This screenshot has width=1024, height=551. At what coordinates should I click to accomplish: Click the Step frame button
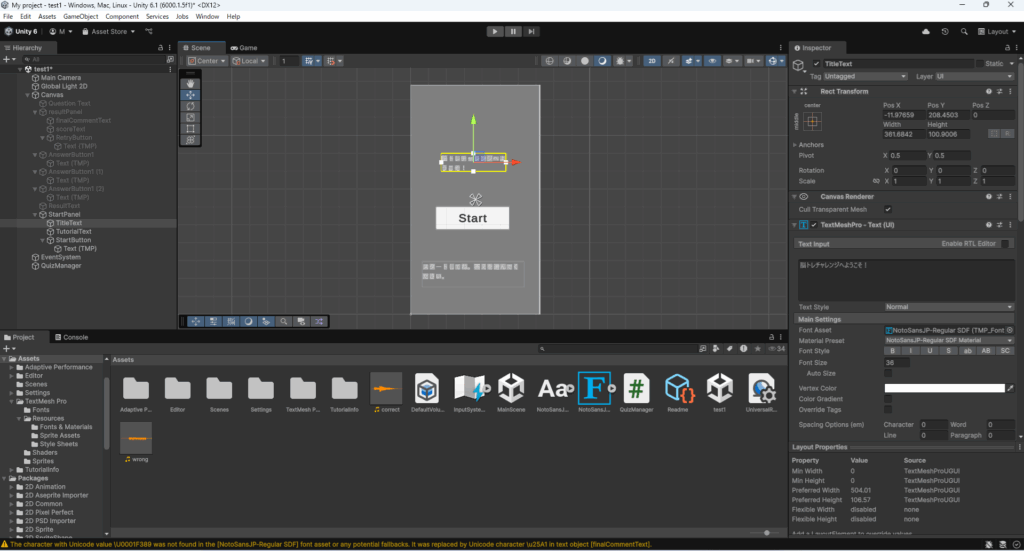pyautogui.click(x=532, y=31)
